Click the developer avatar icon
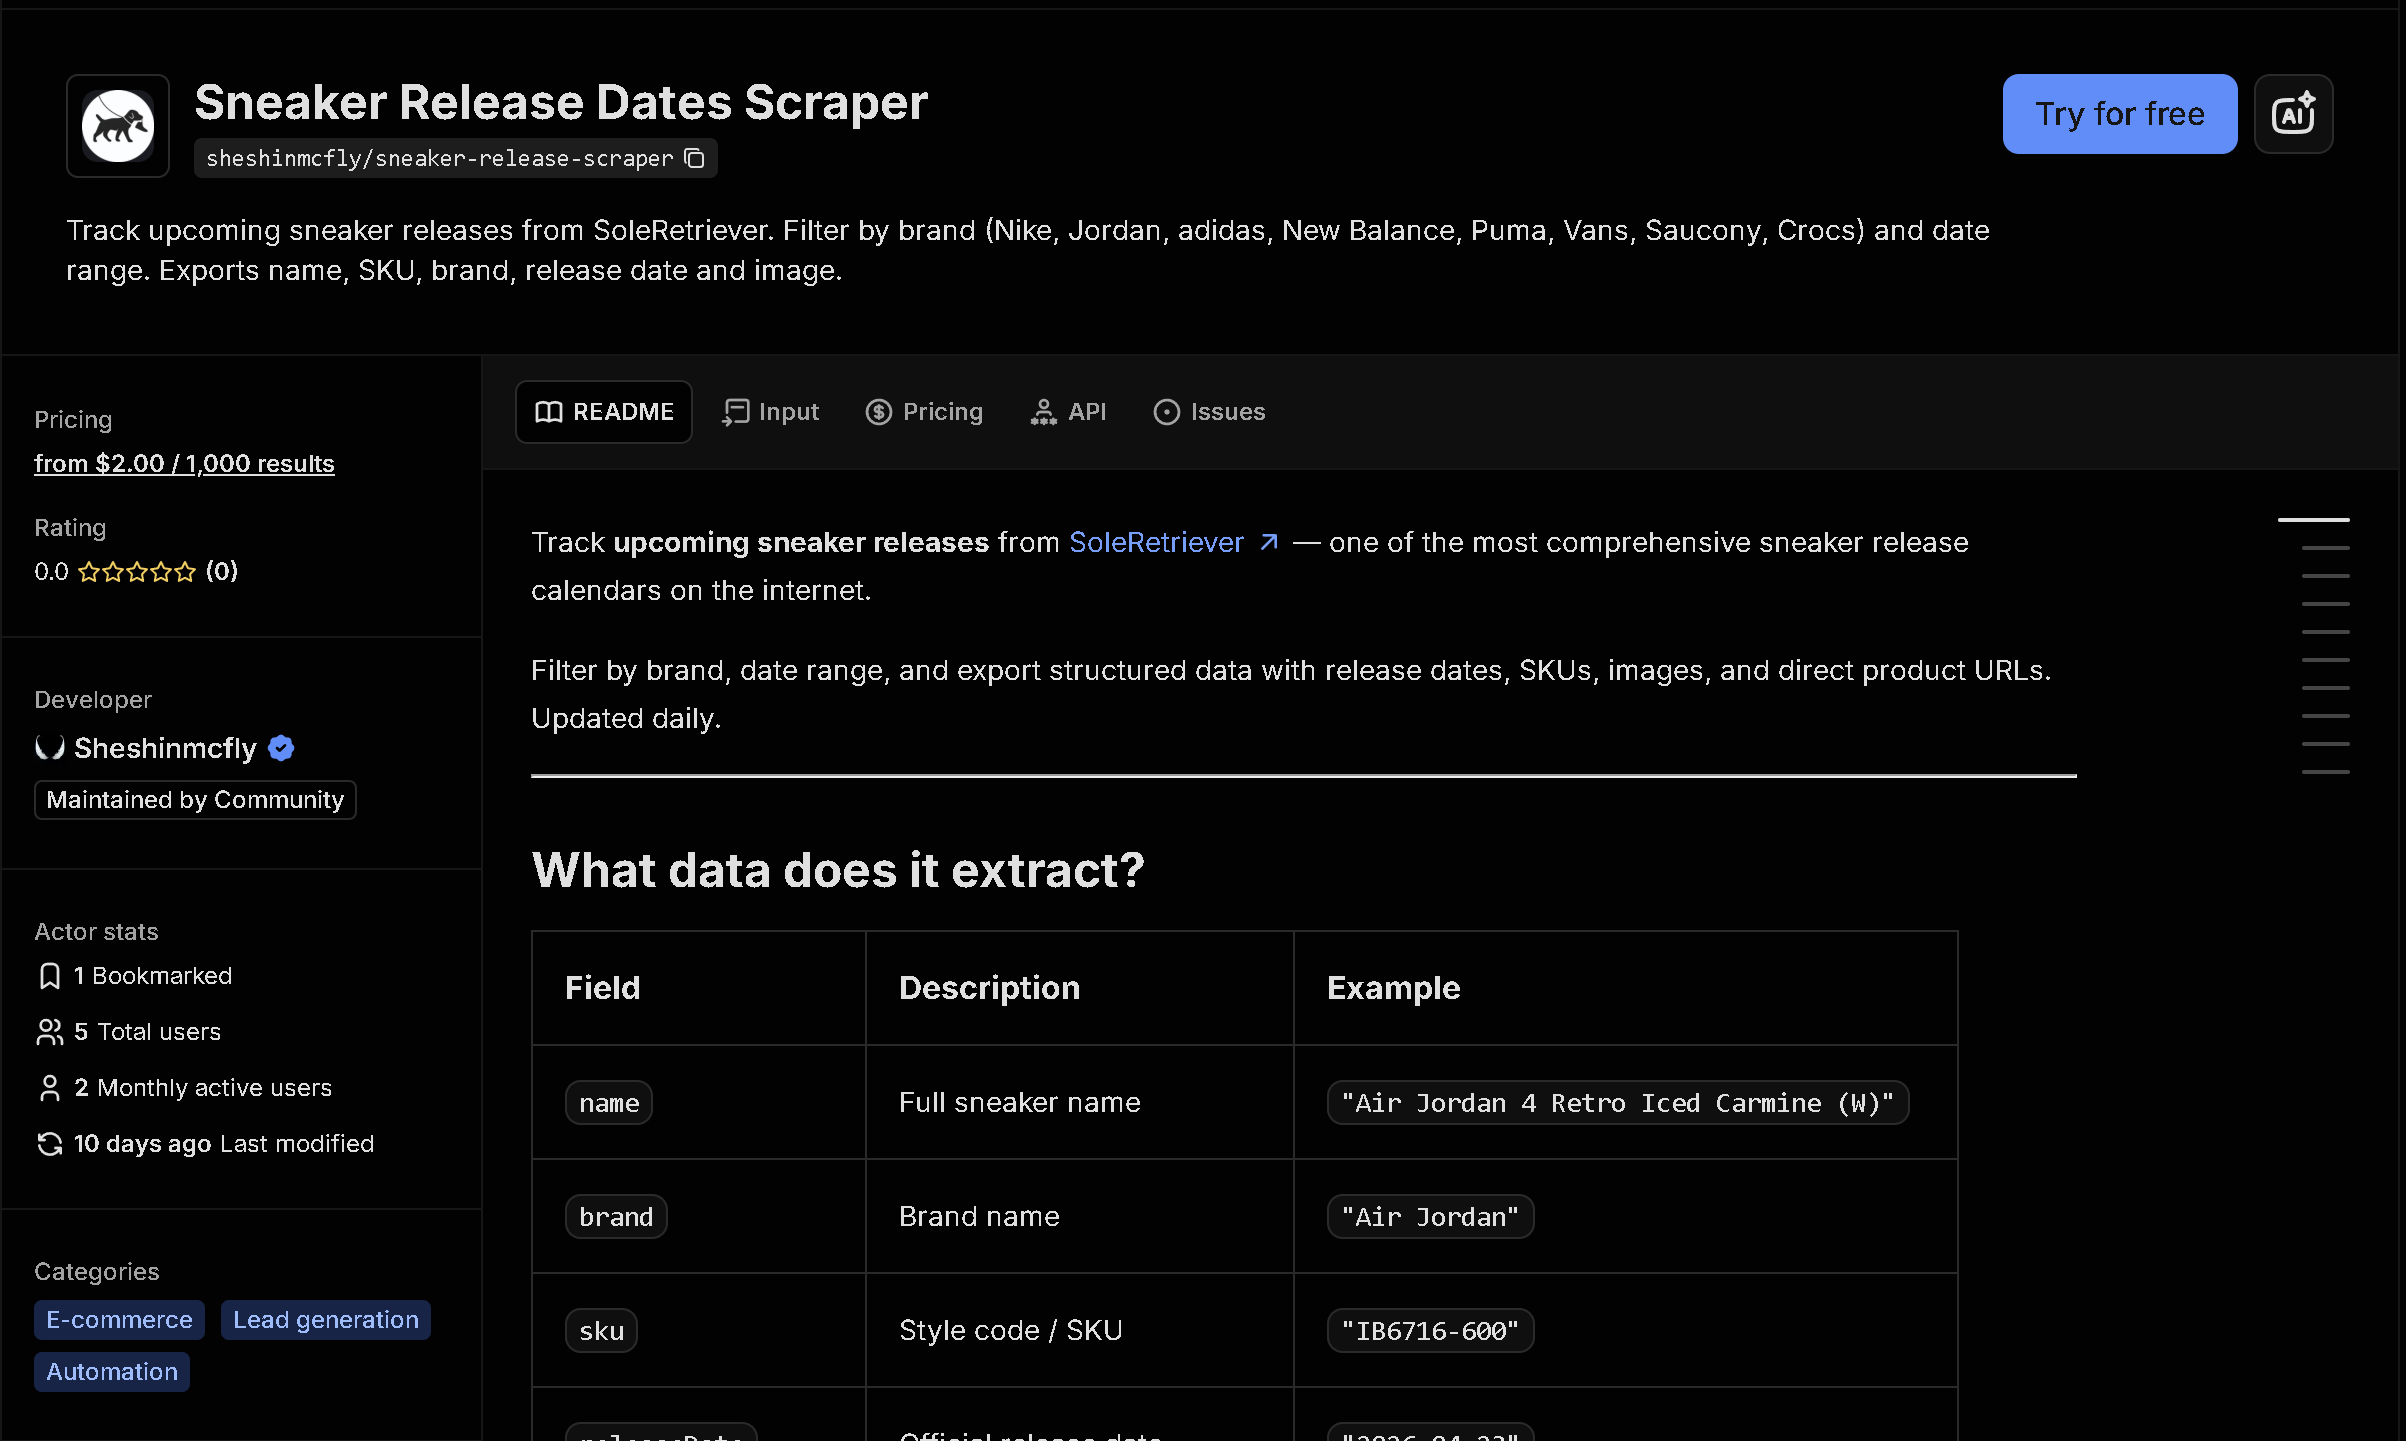The image size is (2406, 1441). [50, 748]
